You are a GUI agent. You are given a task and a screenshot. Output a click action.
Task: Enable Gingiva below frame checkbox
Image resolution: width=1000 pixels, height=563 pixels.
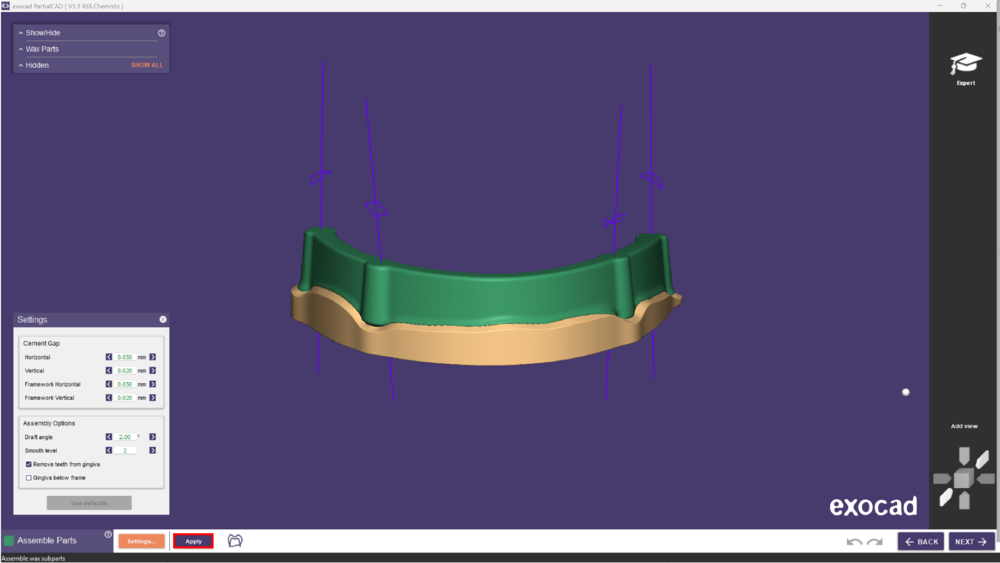click(28, 478)
